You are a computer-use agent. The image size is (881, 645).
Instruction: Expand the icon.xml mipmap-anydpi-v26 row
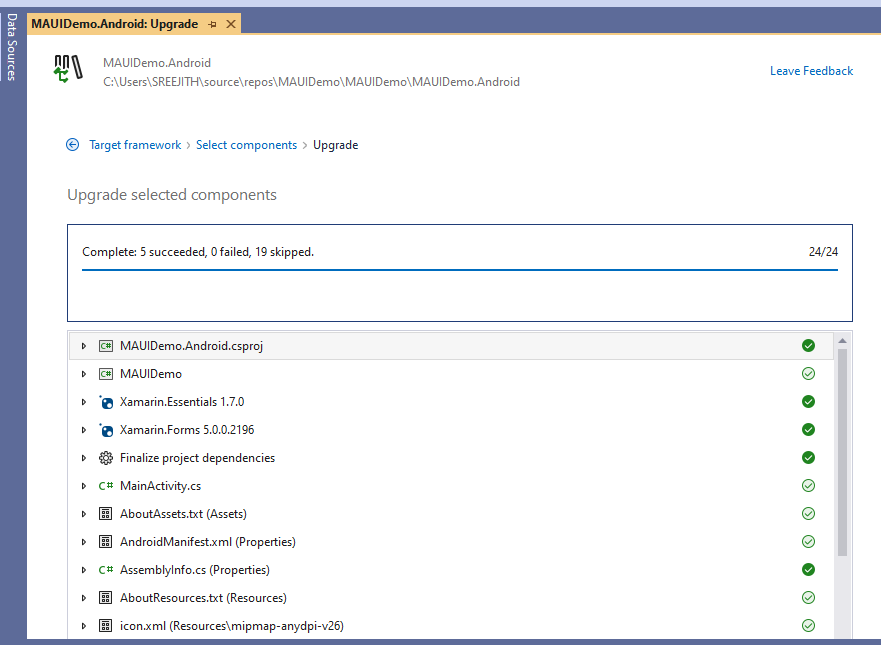(84, 626)
